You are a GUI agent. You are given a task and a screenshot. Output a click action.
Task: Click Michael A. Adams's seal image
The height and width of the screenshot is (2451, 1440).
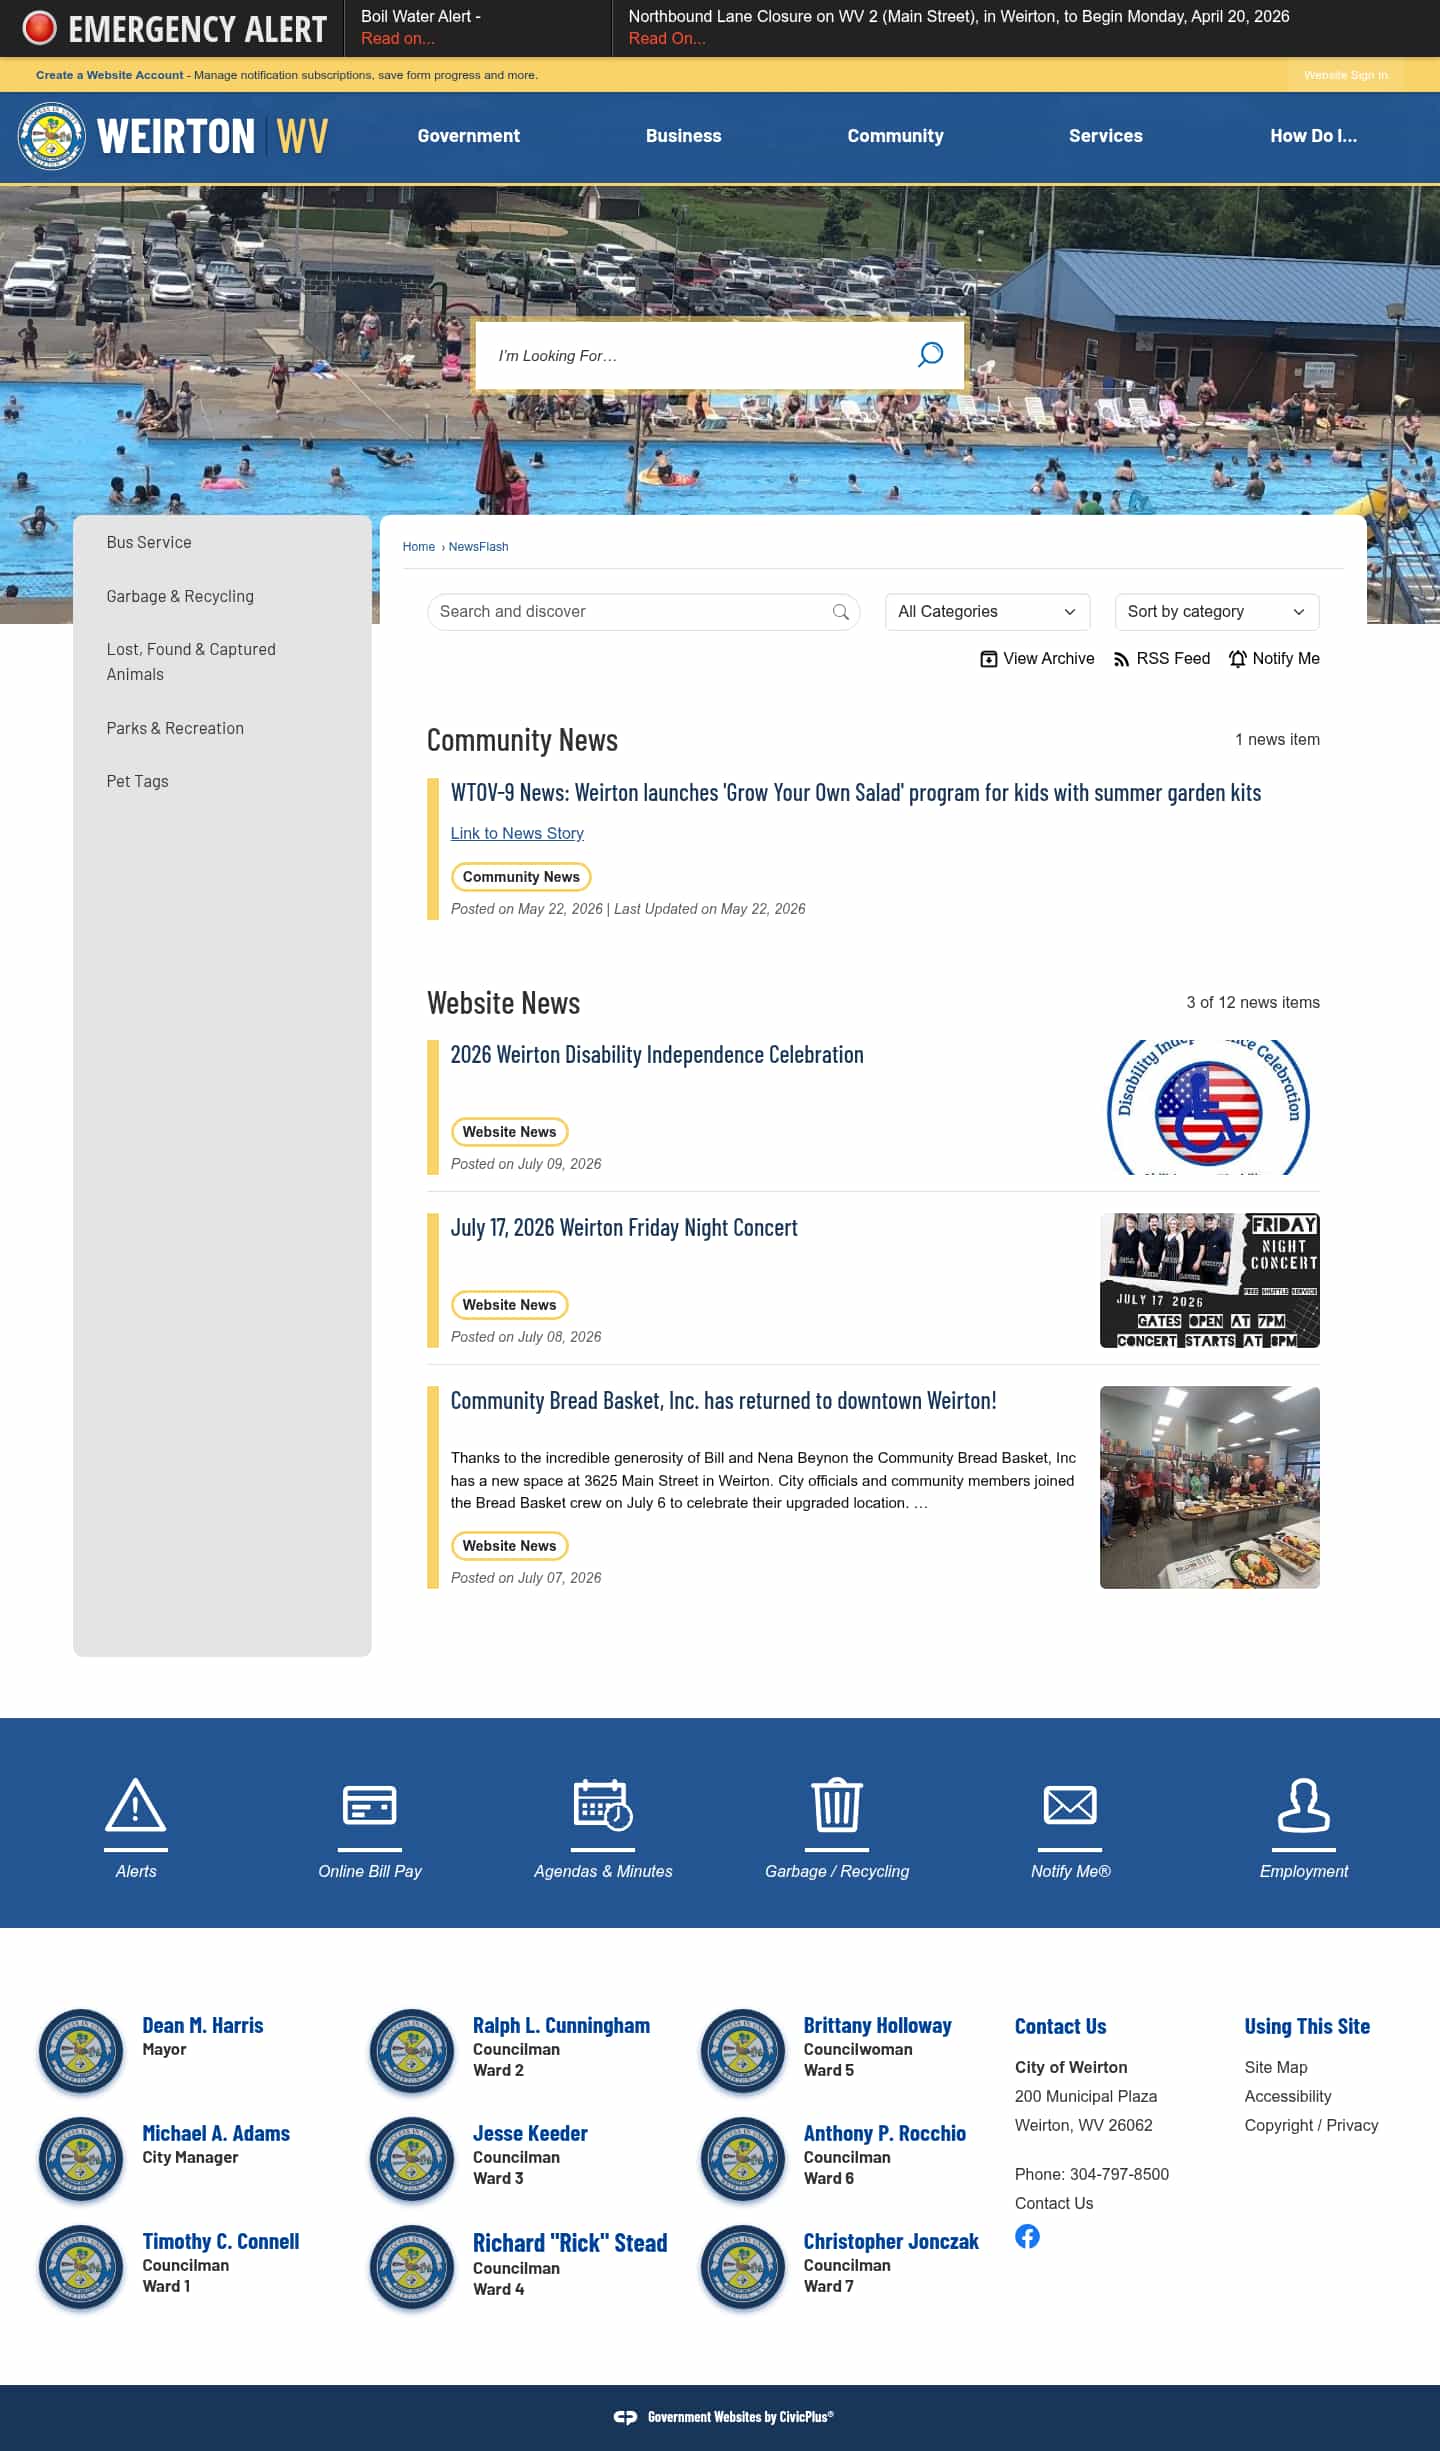click(81, 2158)
